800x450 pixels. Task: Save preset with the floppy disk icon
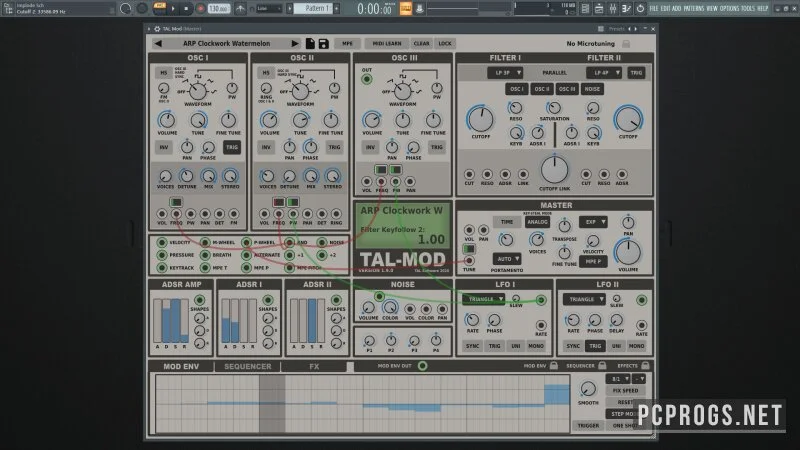click(x=323, y=44)
